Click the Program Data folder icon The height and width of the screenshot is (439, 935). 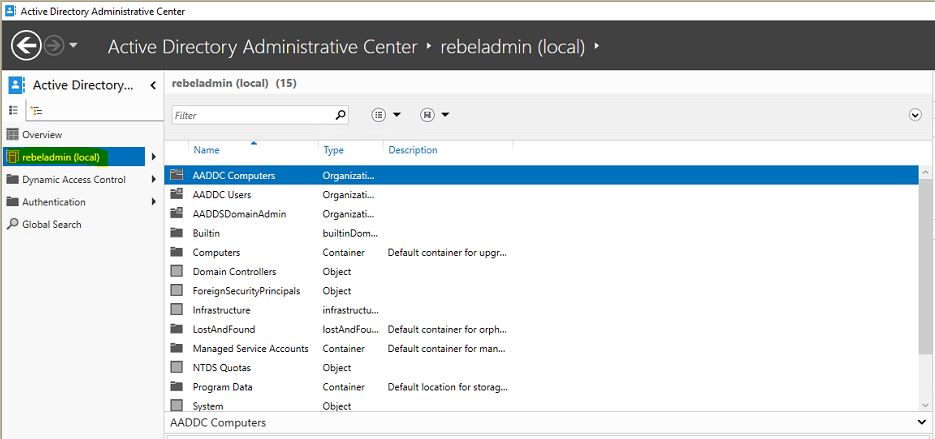[176, 386]
